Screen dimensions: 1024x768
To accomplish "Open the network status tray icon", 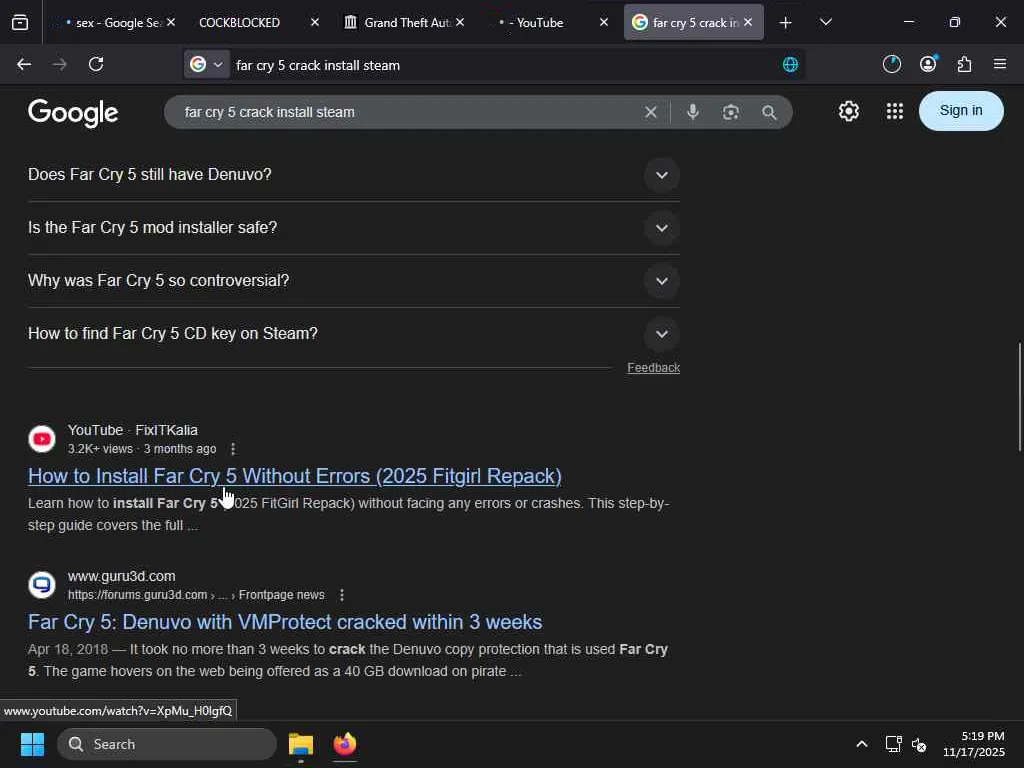I will 893,744.
